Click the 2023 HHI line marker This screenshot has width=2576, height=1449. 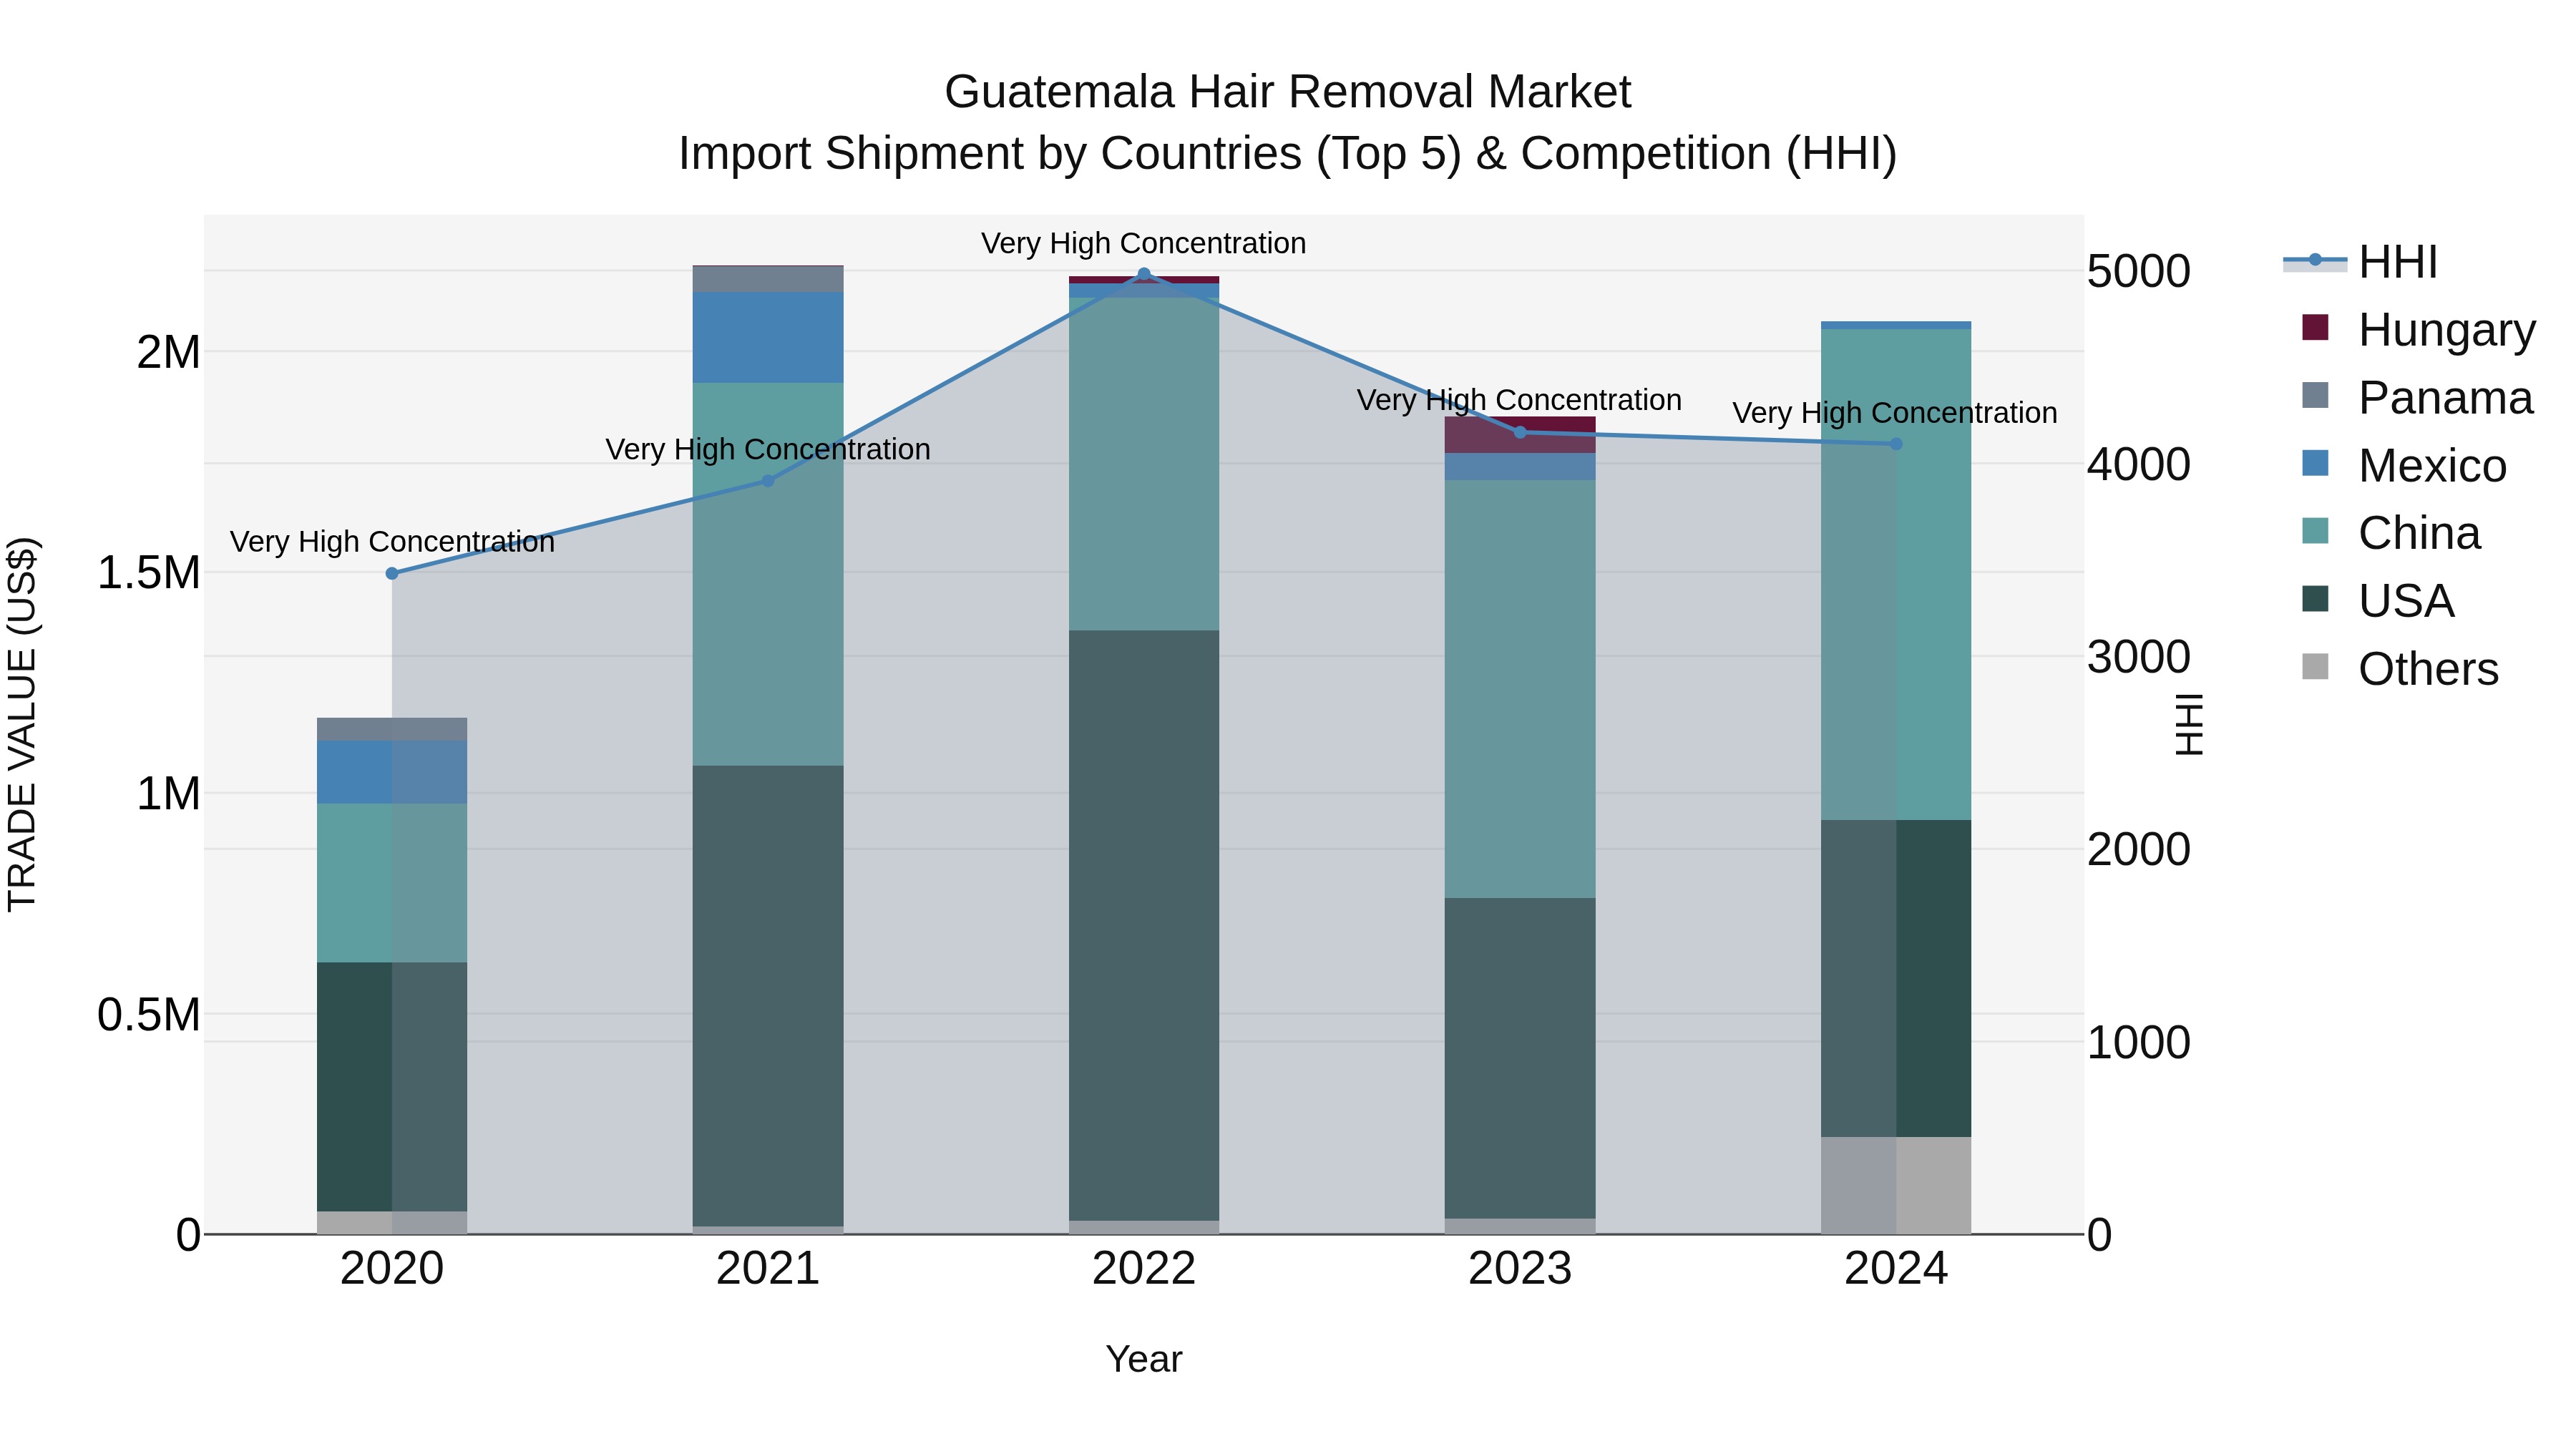(x=1520, y=433)
